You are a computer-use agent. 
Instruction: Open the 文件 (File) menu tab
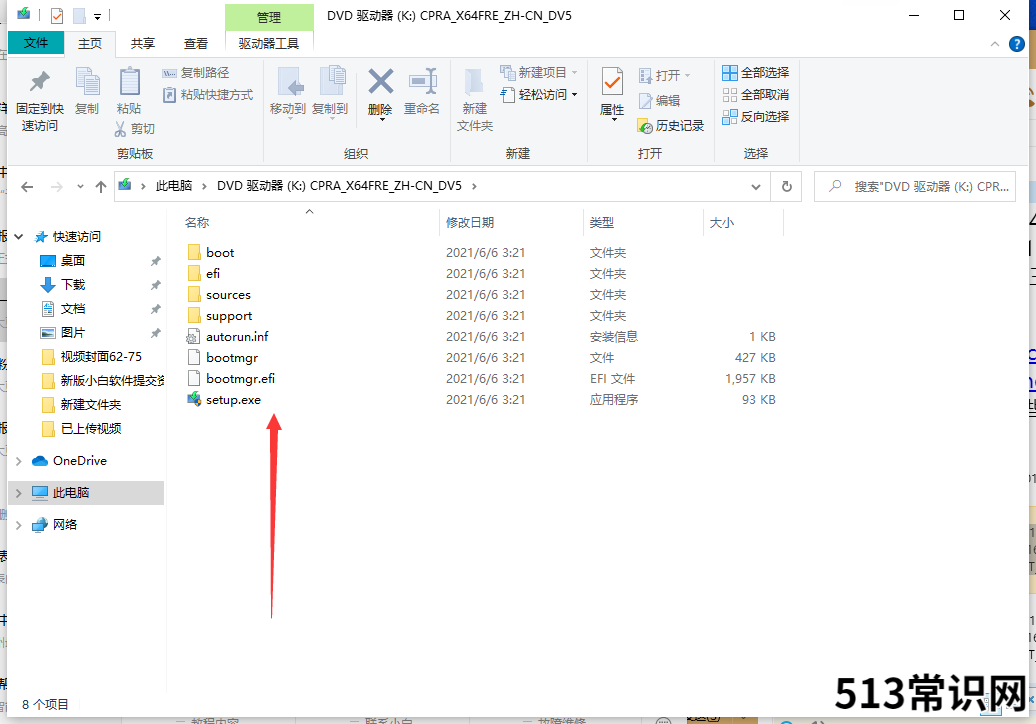click(36, 43)
